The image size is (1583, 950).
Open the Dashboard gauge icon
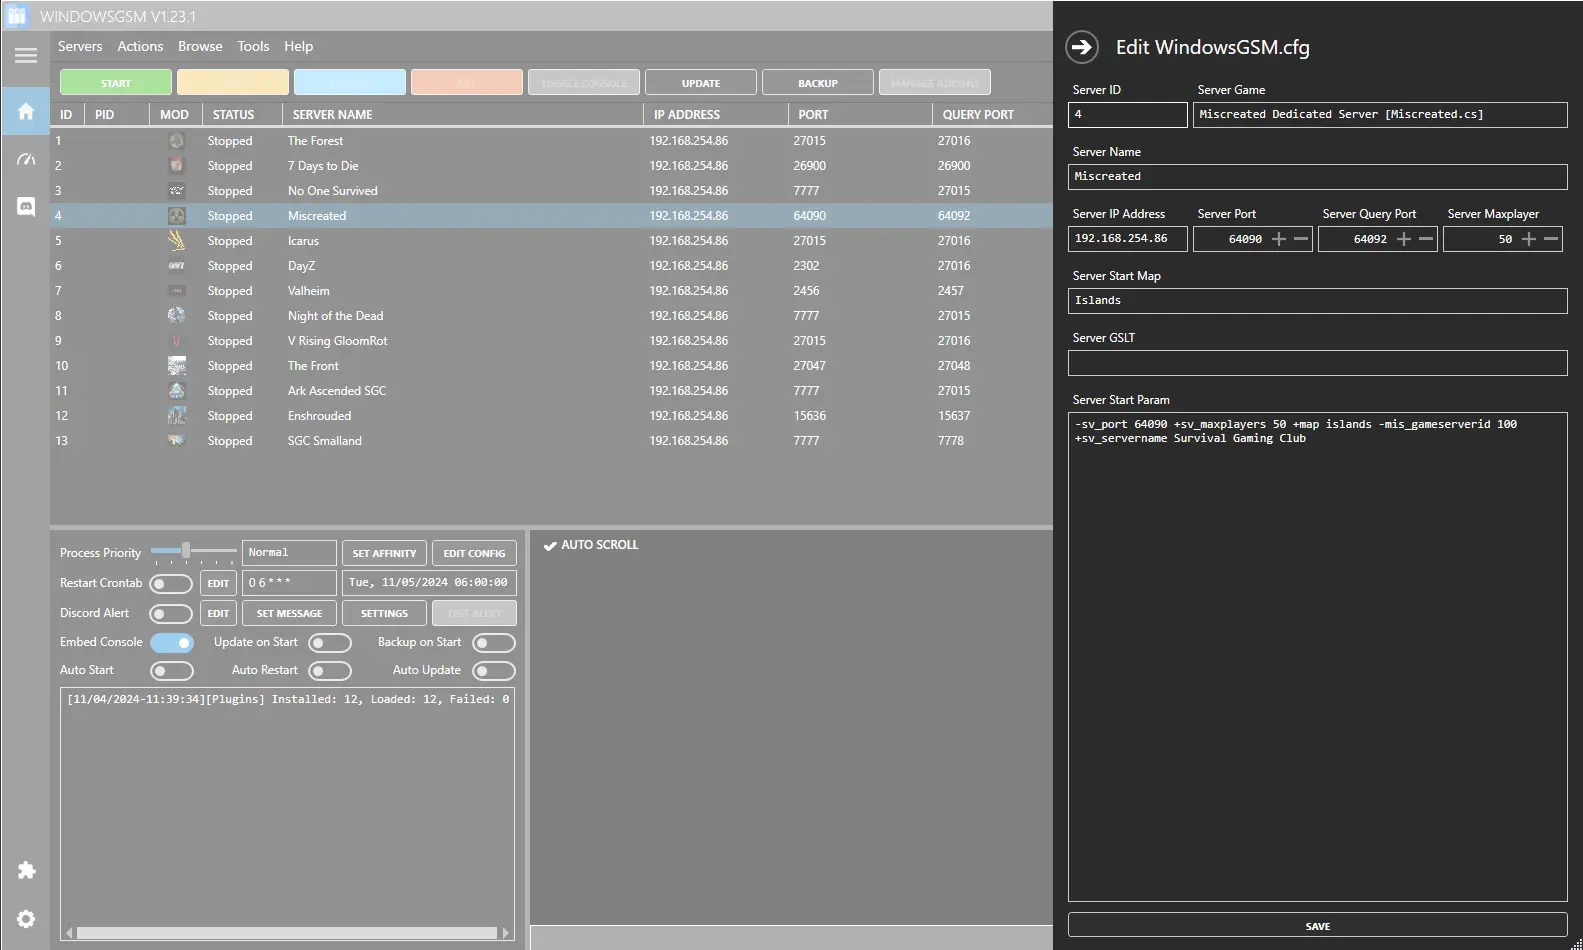coord(26,159)
